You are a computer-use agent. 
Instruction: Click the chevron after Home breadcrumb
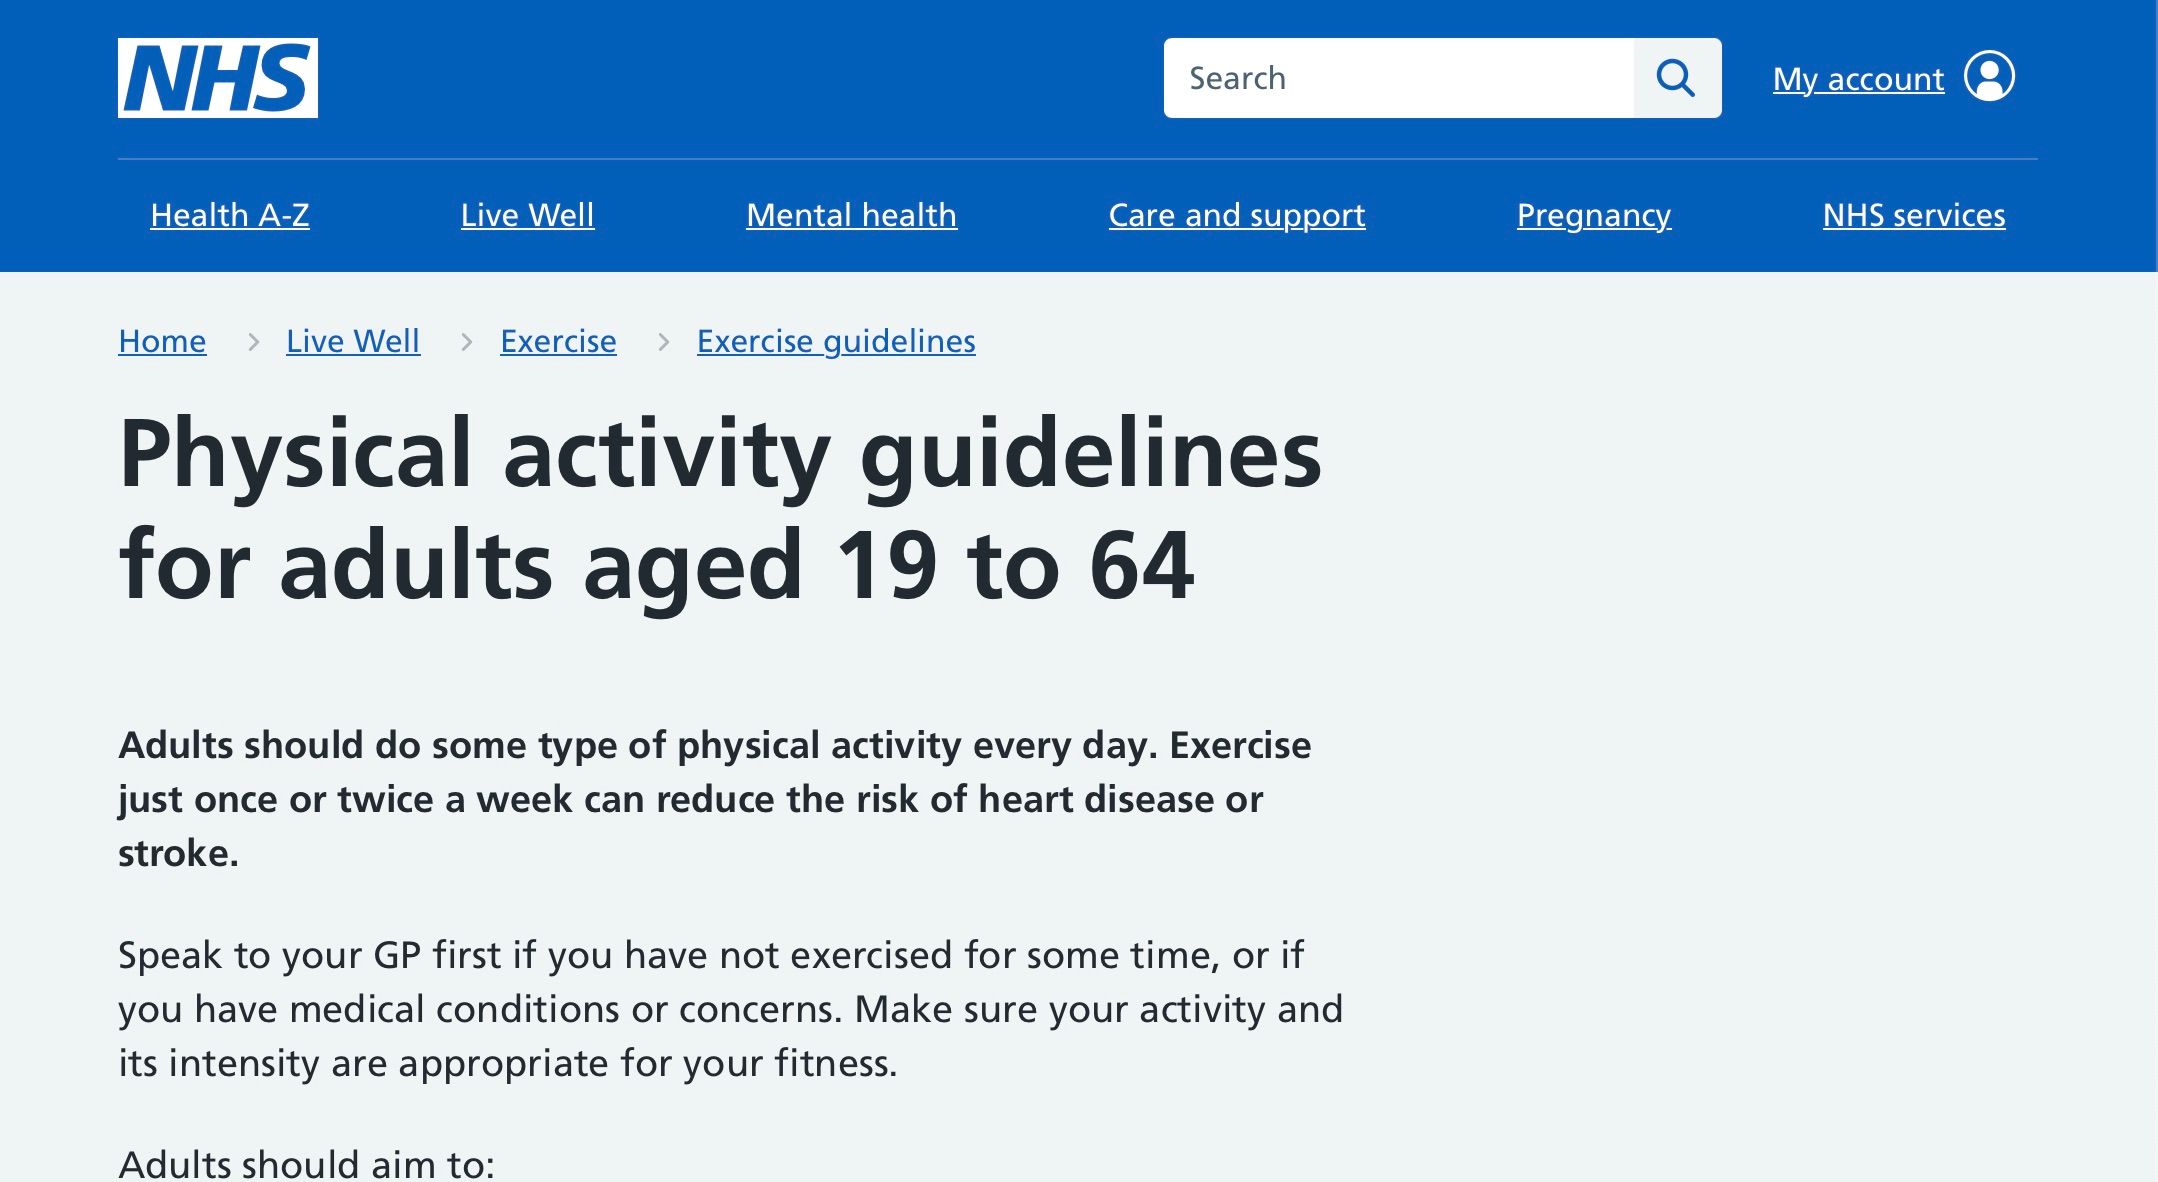click(254, 342)
